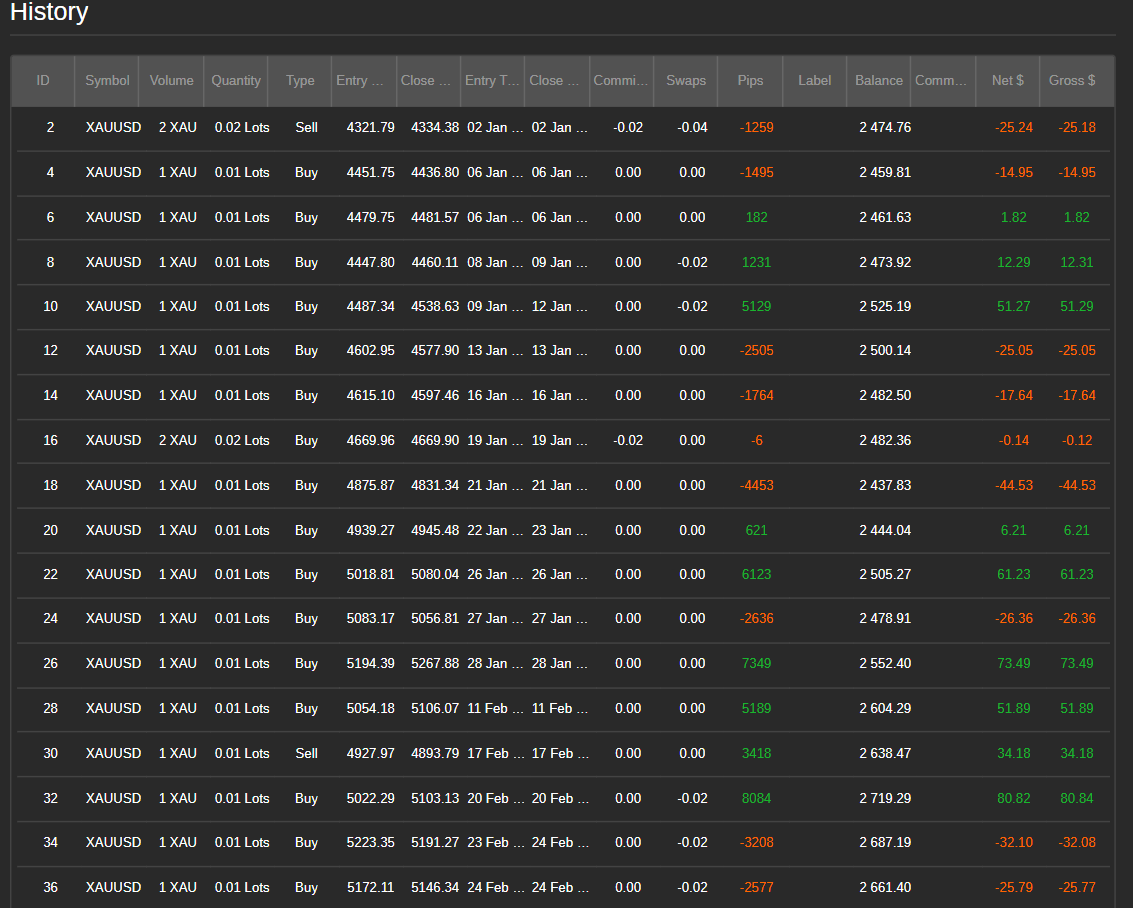Sort by the ID column header
This screenshot has height=908, width=1133.
[x=43, y=80]
